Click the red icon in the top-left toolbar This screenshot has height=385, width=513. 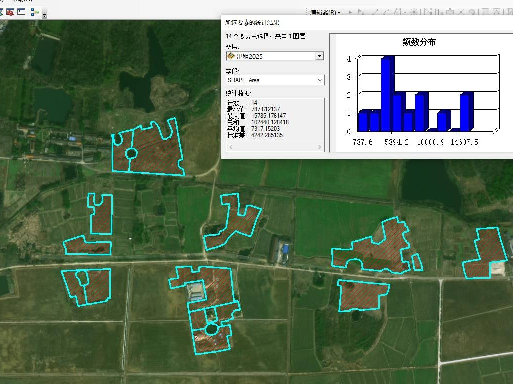pos(10,12)
